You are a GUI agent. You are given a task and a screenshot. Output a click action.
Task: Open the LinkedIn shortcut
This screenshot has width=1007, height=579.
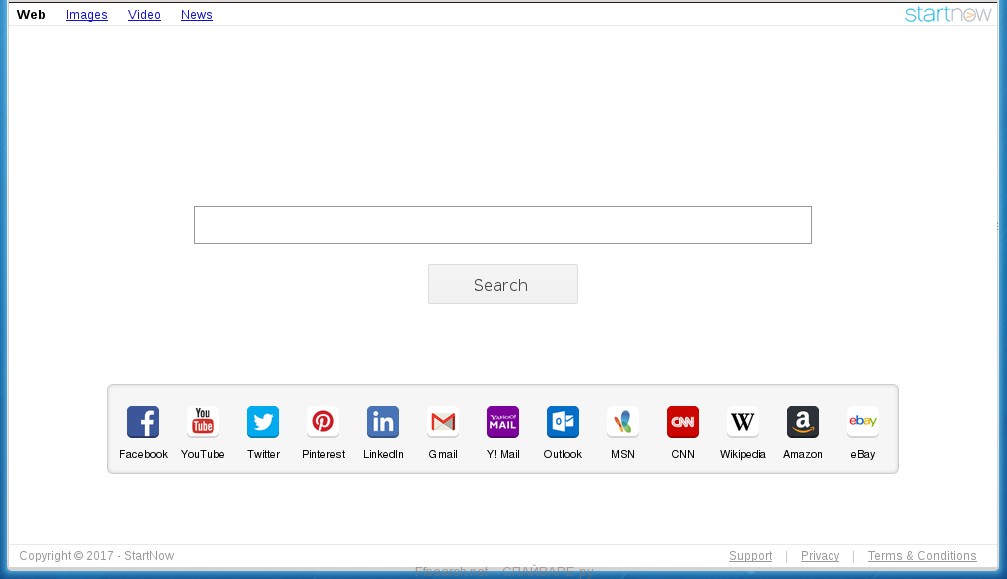point(383,422)
